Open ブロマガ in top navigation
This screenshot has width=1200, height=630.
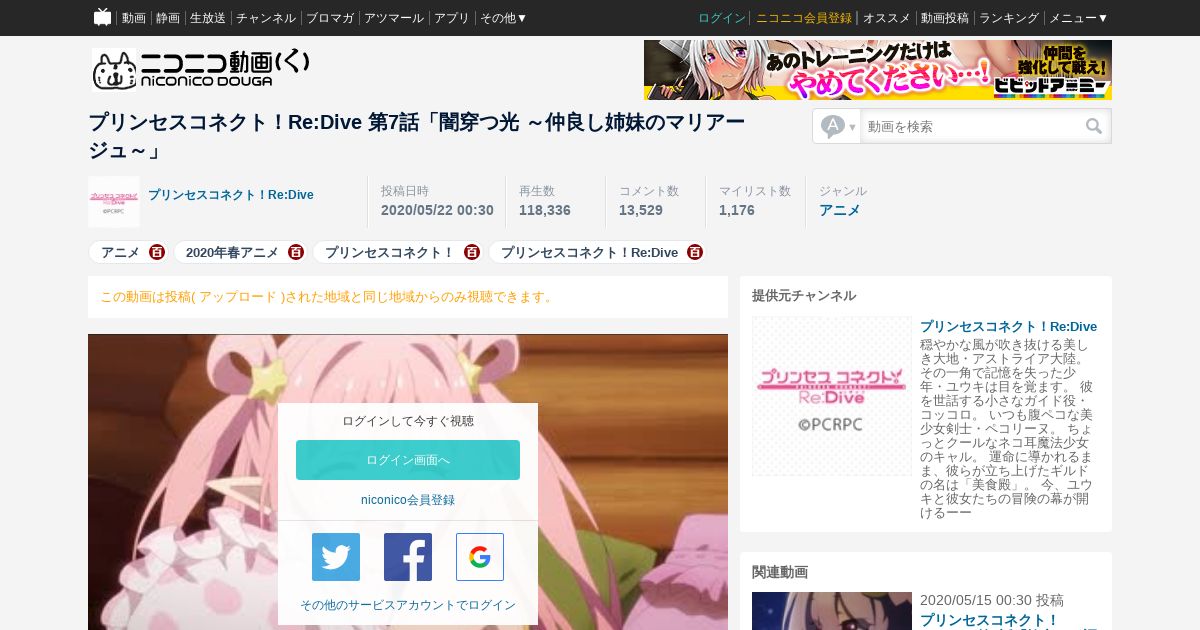coord(330,18)
